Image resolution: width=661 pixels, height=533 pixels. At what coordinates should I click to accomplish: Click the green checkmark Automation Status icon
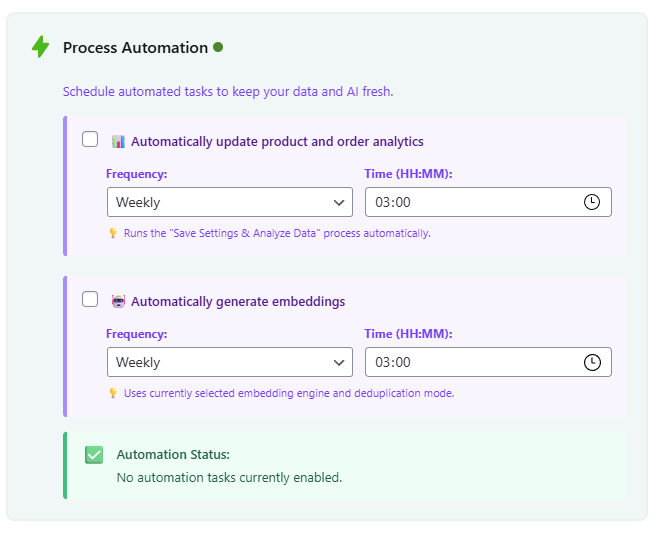click(94, 455)
